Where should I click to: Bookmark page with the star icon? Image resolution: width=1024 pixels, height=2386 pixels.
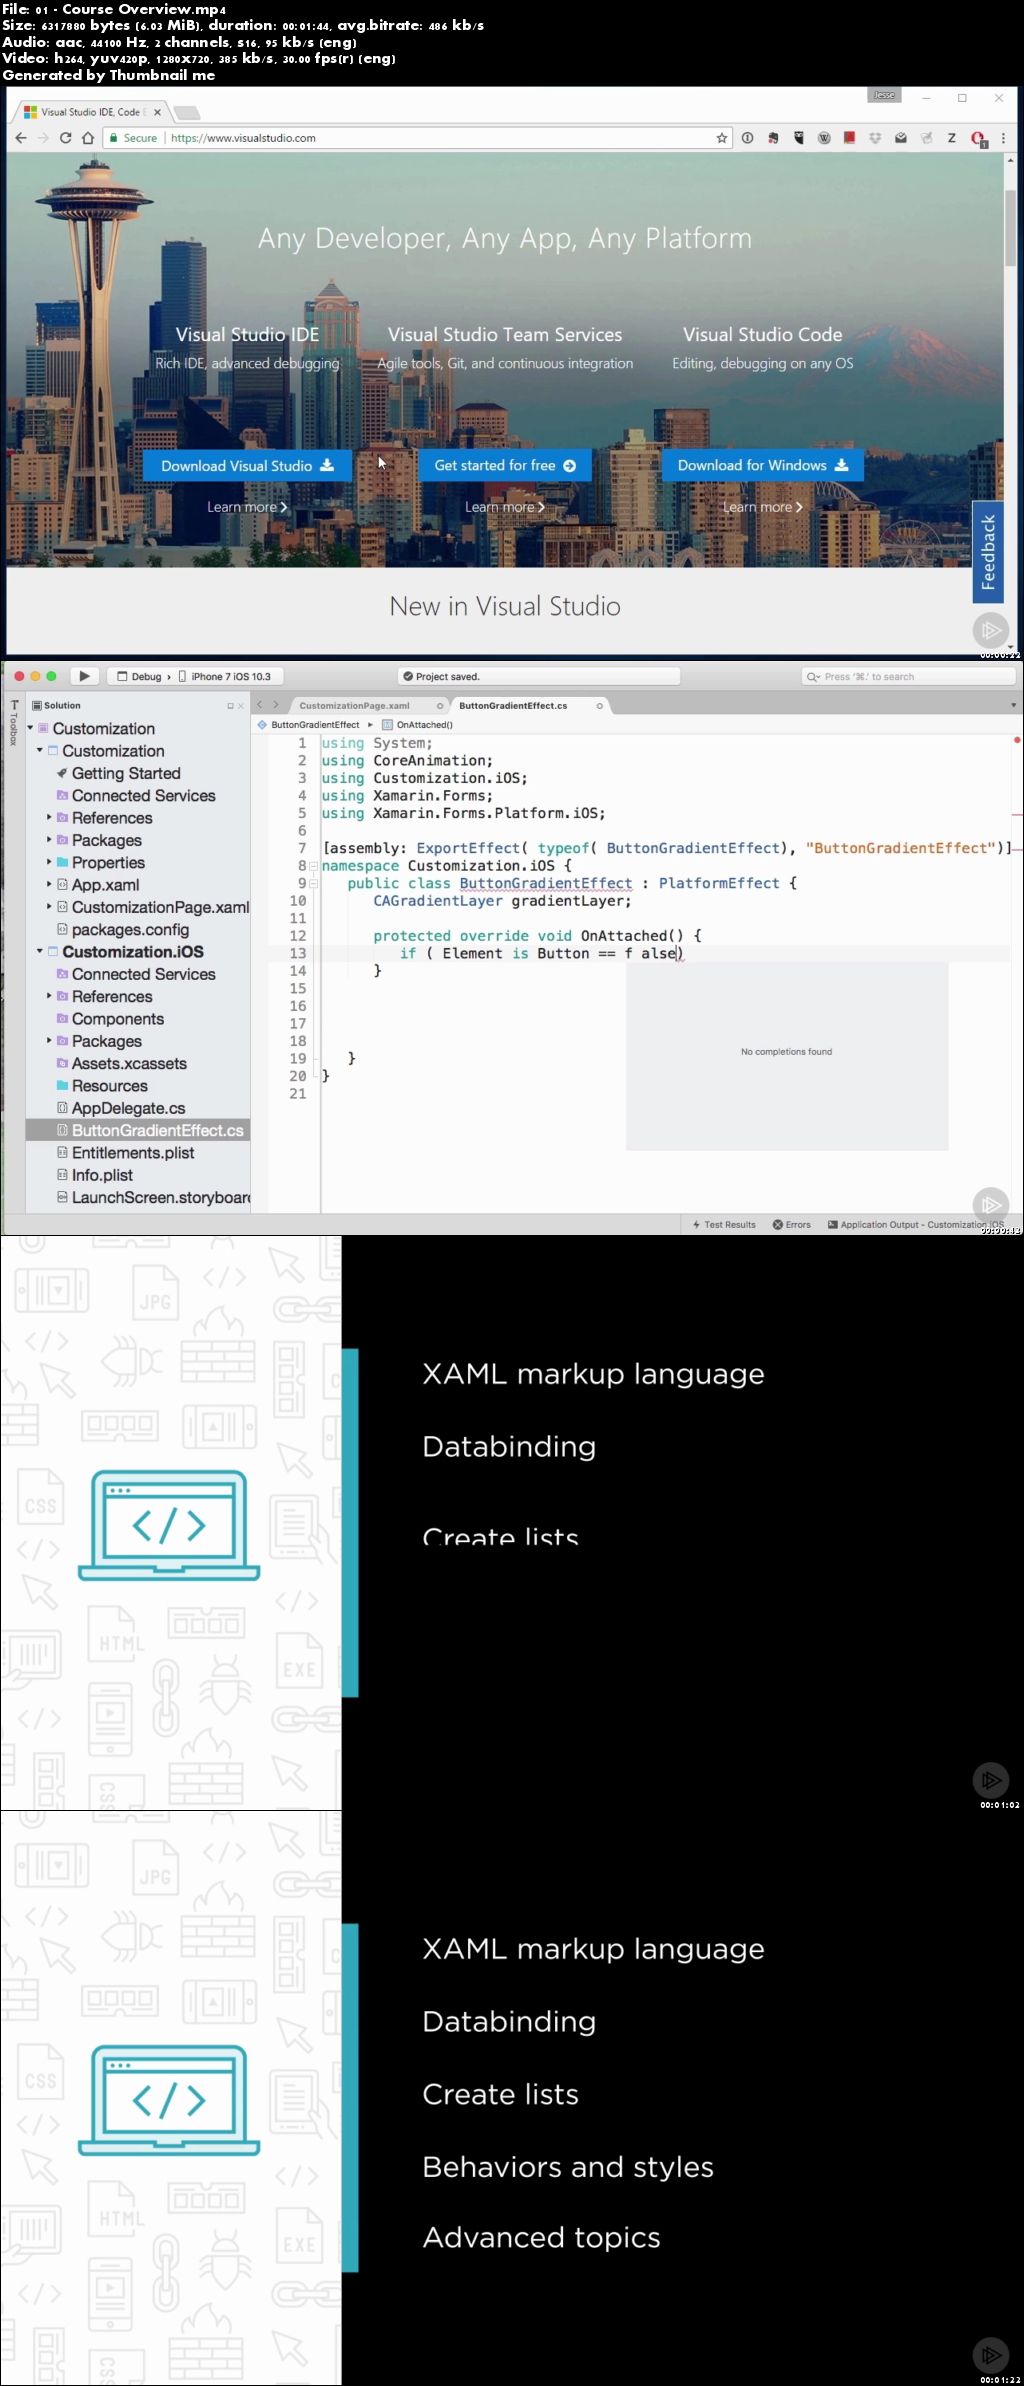722,138
